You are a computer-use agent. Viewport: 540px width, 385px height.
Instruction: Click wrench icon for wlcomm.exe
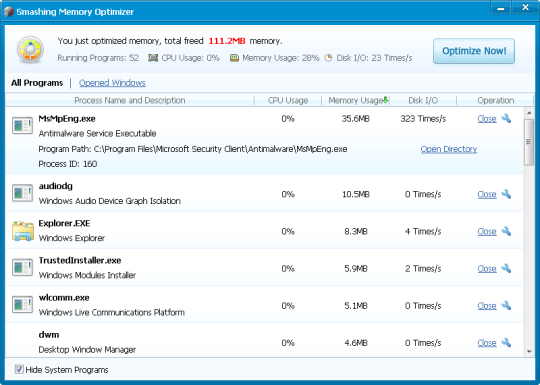point(506,305)
